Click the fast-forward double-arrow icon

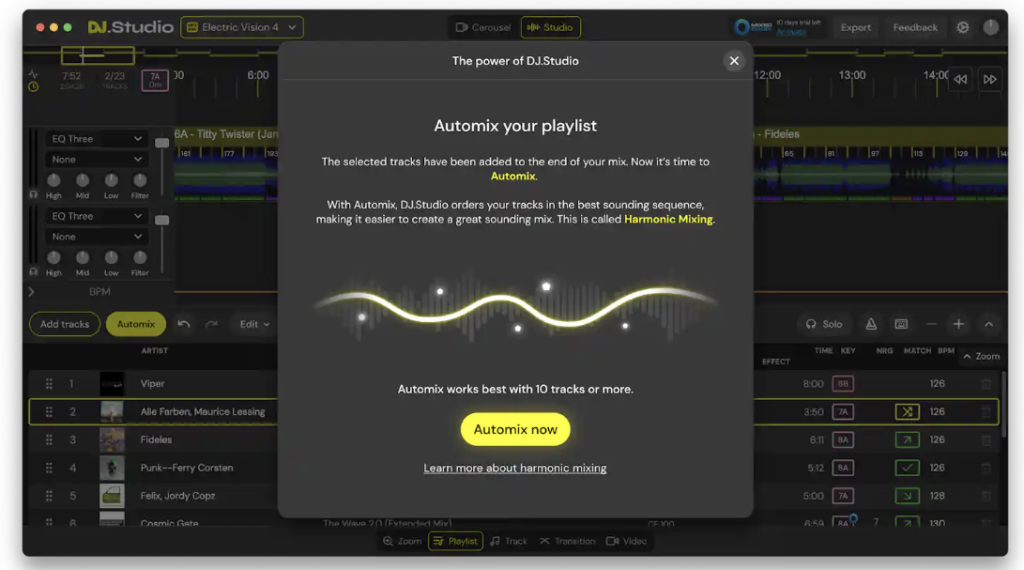989,79
